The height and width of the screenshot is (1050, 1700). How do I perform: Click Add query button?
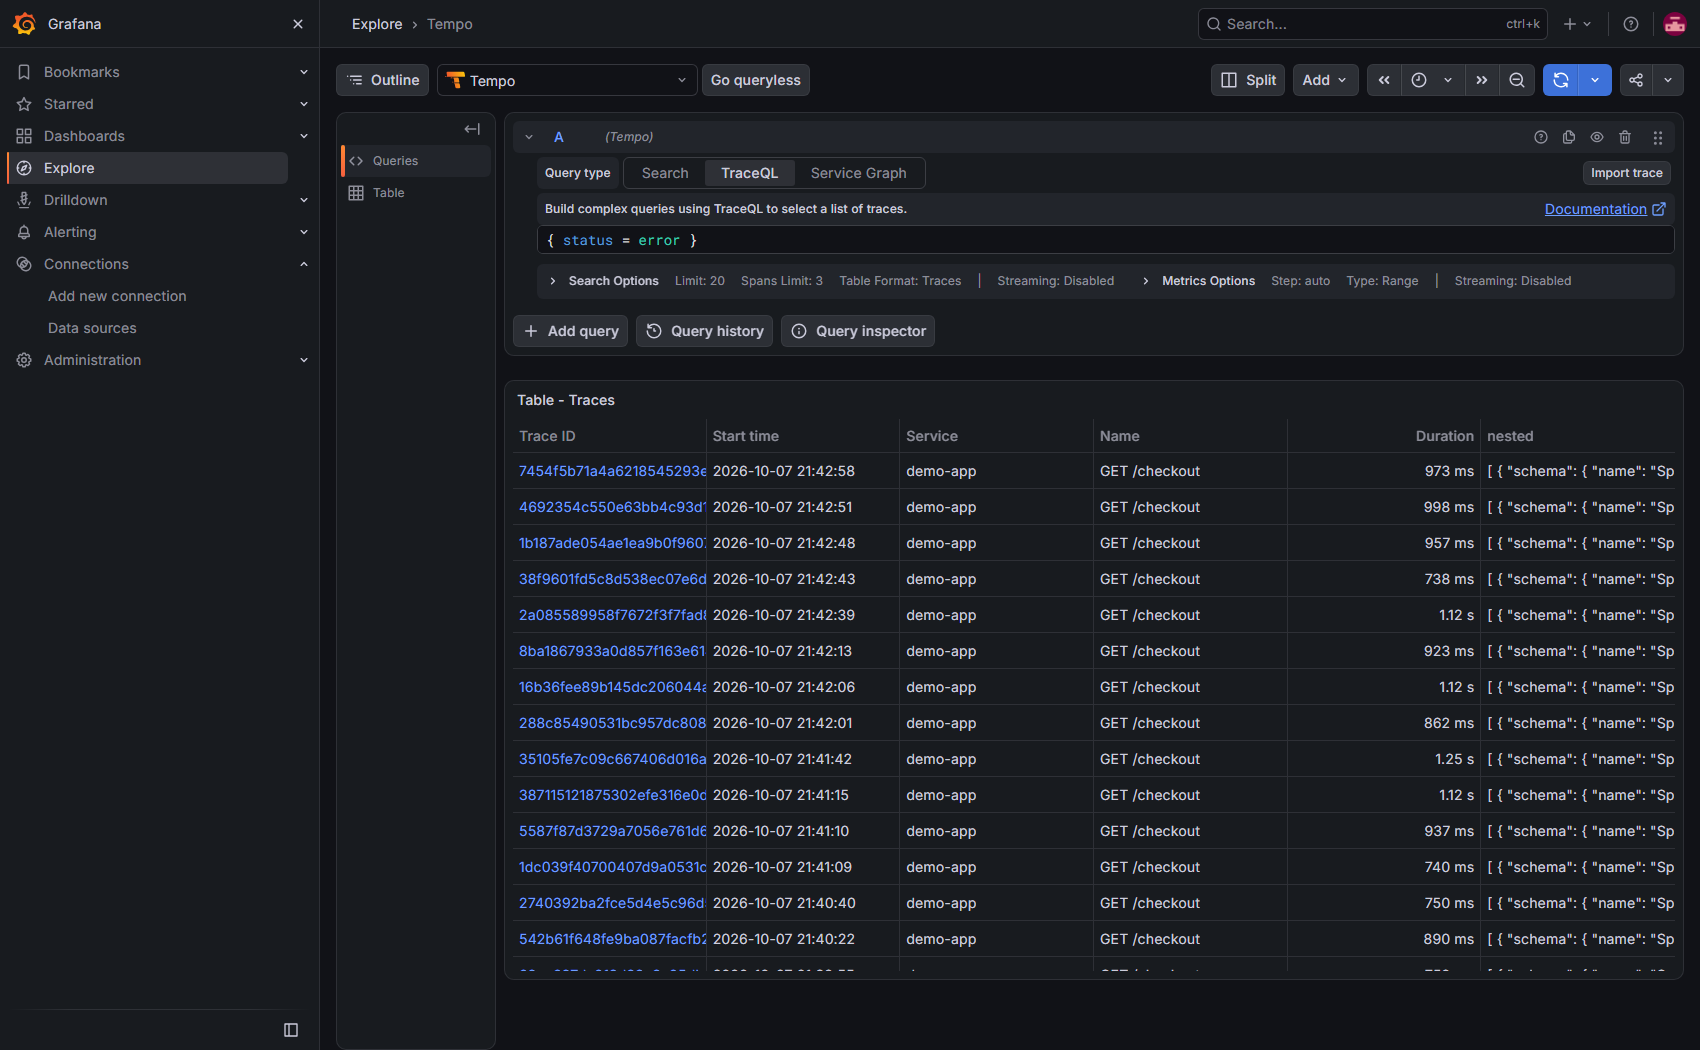point(571,331)
